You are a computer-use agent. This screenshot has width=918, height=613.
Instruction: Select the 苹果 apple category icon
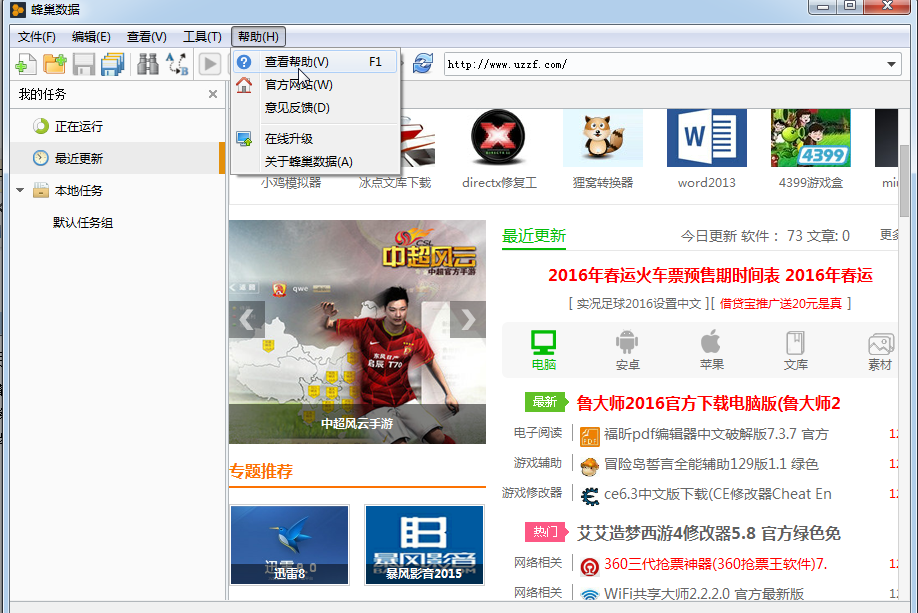pyautogui.click(x=711, y=341)
